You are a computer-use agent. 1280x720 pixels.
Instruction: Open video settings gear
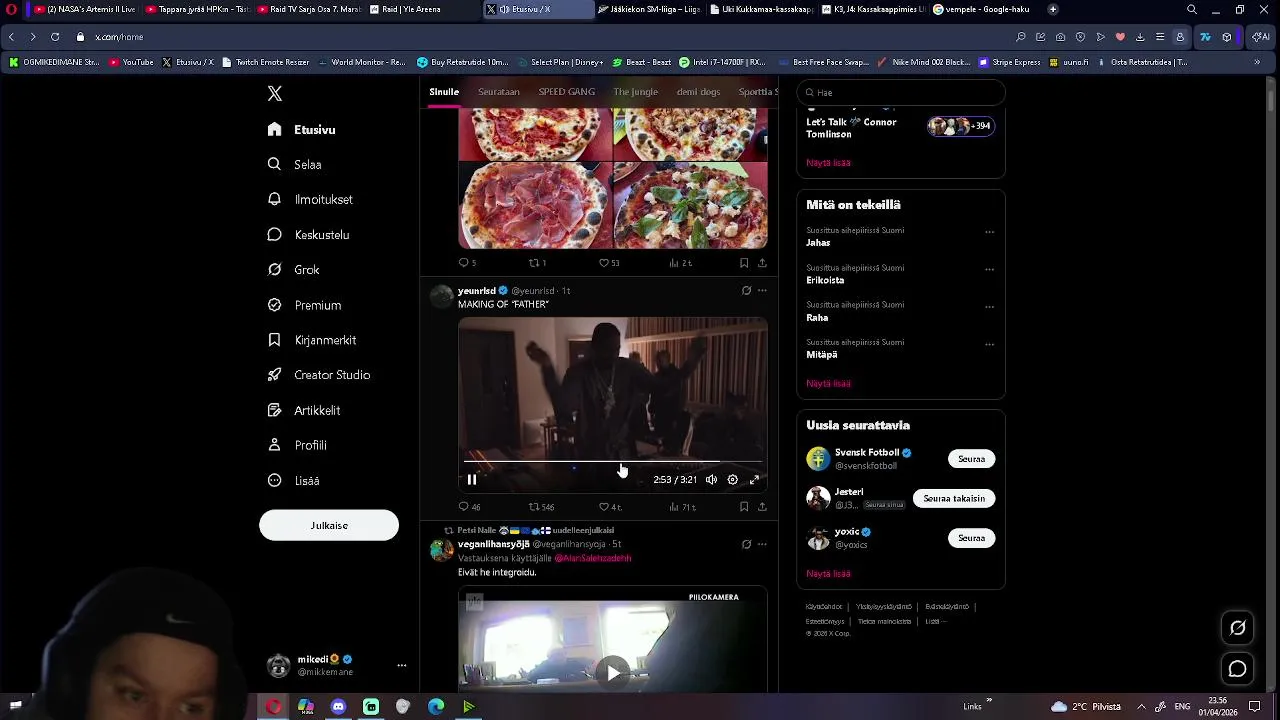(x=733, y=480)
